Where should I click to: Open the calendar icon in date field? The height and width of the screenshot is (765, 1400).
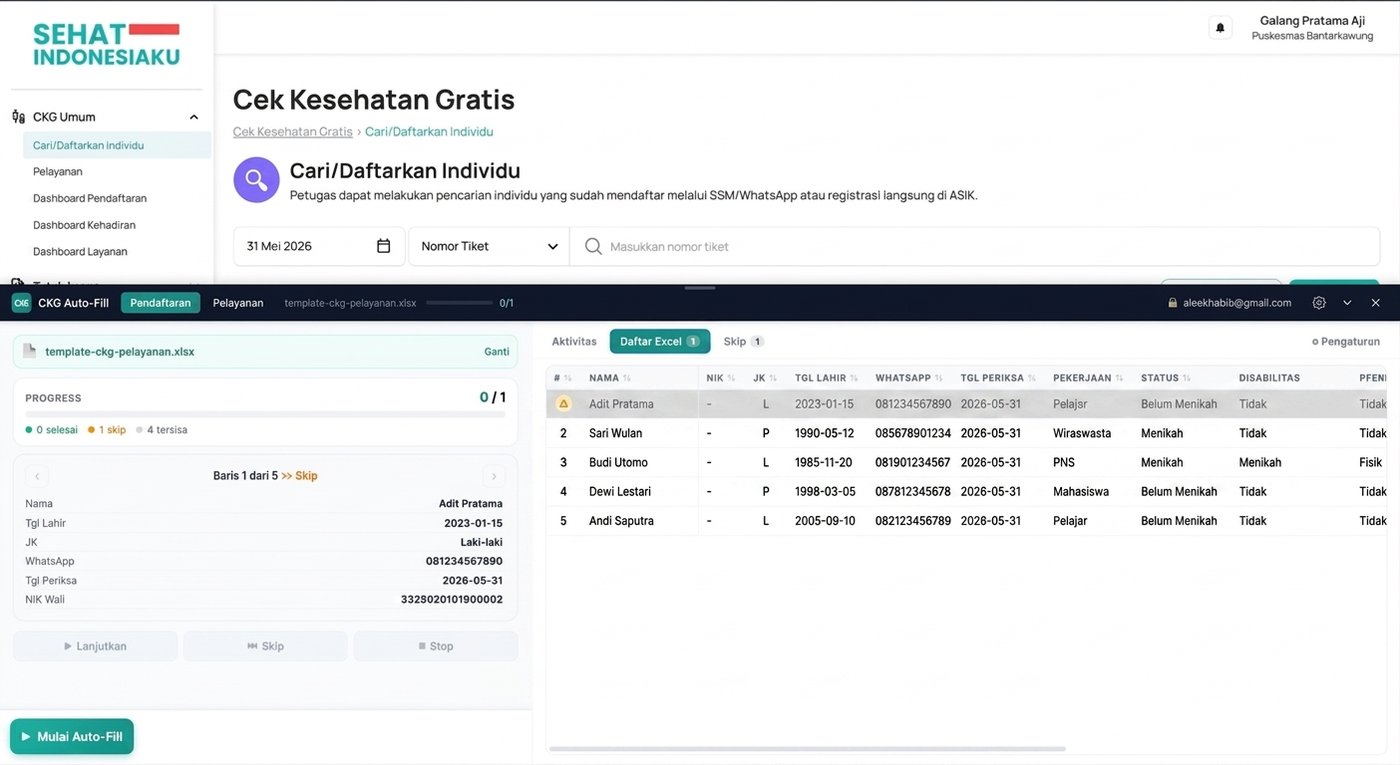[383, 246]
